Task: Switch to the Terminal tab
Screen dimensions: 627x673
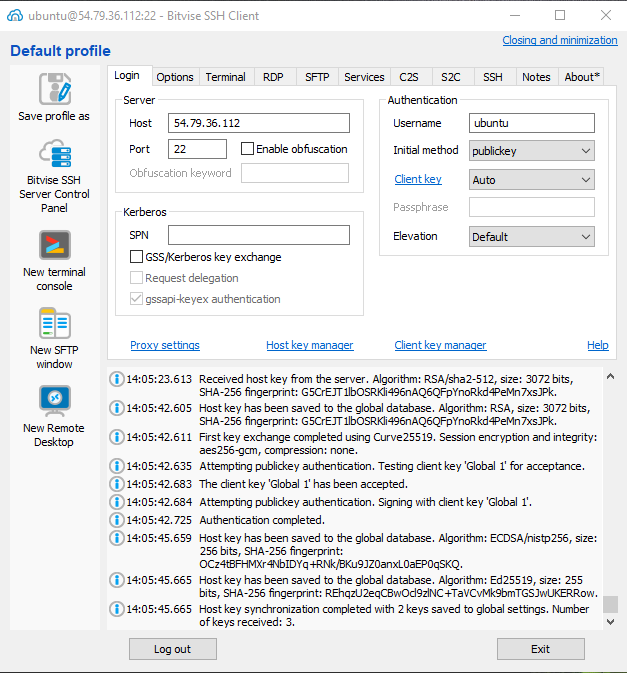Action: (x=226, y=77)
